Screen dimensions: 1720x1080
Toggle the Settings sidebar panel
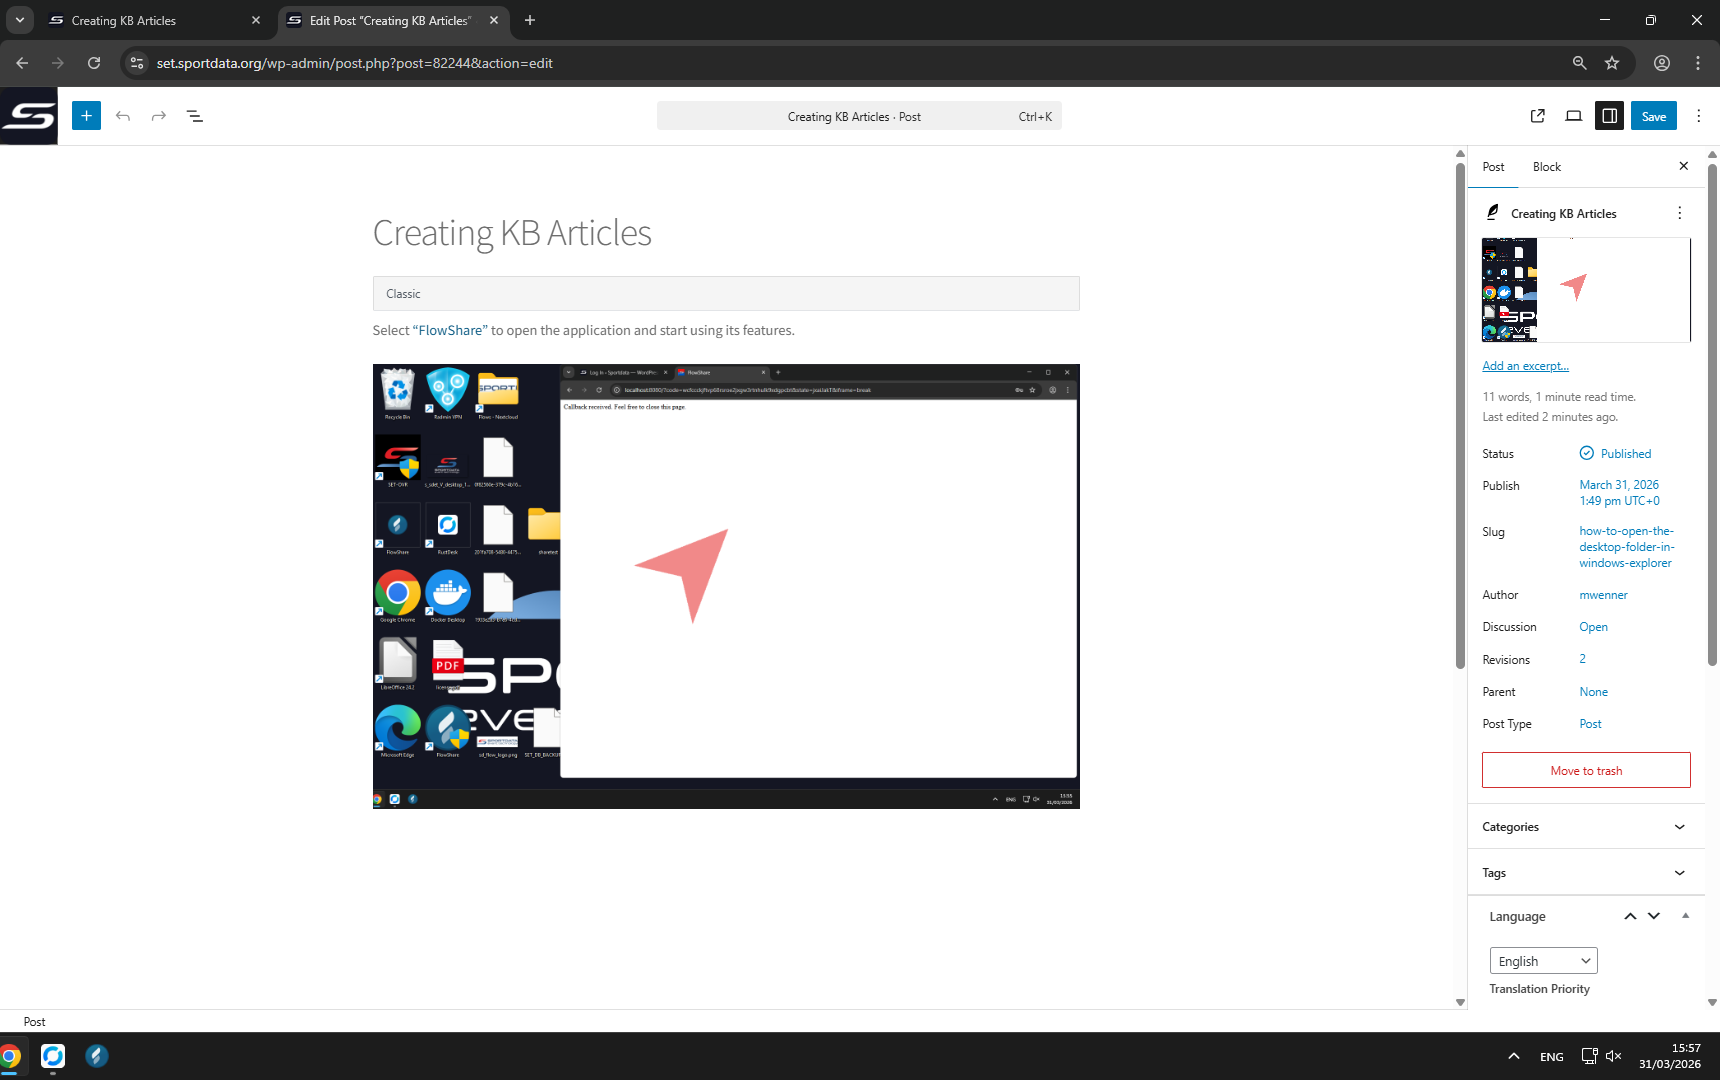coord(1609,116)
